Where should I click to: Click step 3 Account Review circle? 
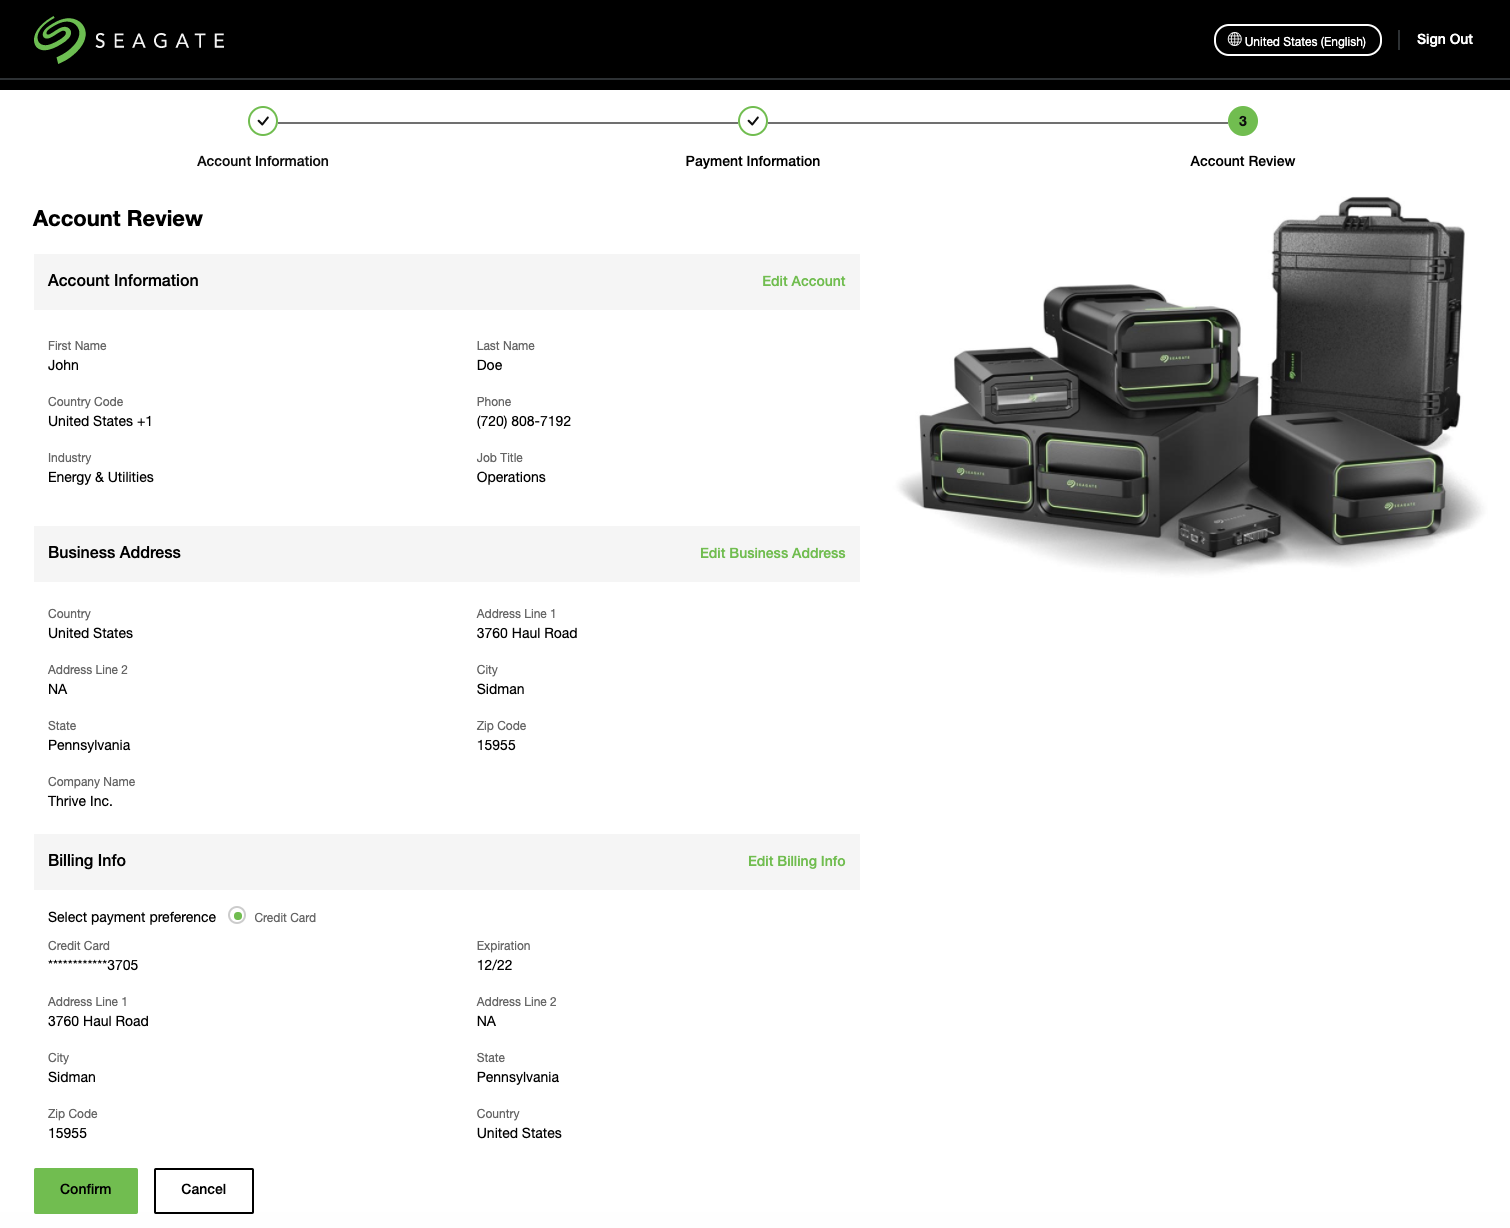(x=1243, y=121)
